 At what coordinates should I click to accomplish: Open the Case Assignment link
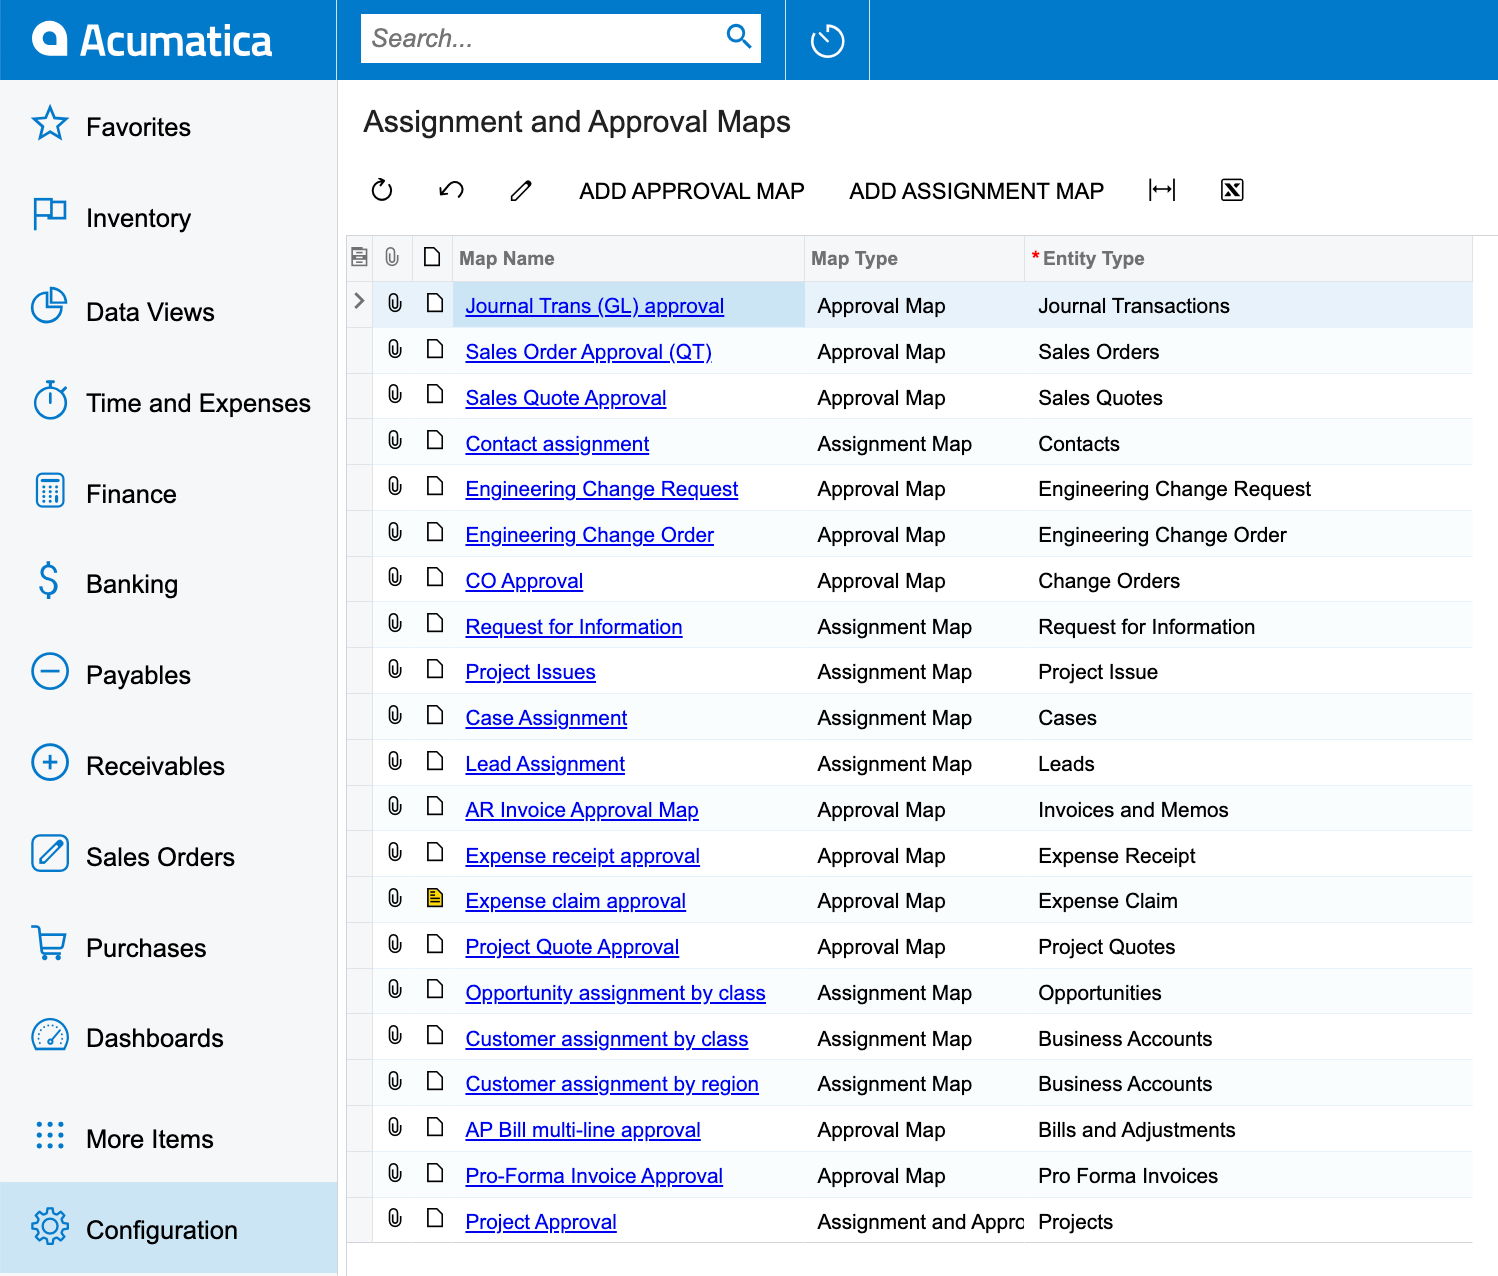click(x=546, y=718)
